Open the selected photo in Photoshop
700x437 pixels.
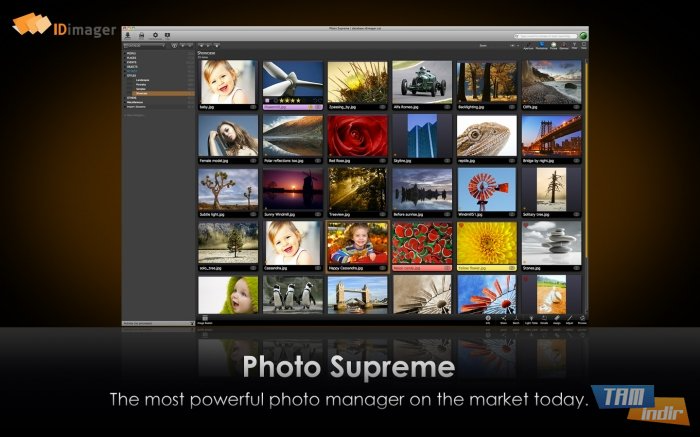[542, 45]
